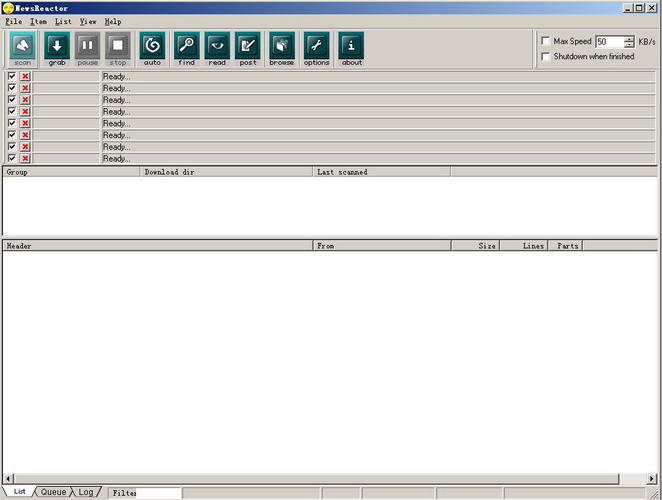Open the View menu
Viewport: 662px width, 500px height.
pos(88,22)
